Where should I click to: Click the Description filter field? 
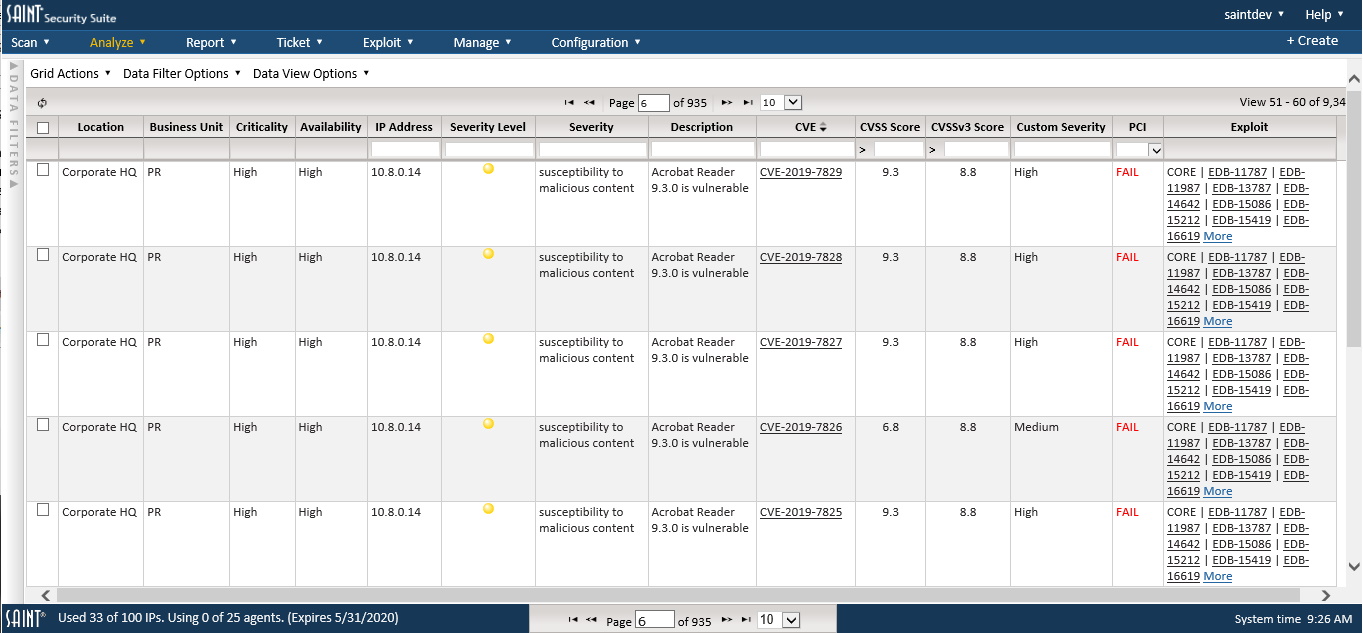702,149
